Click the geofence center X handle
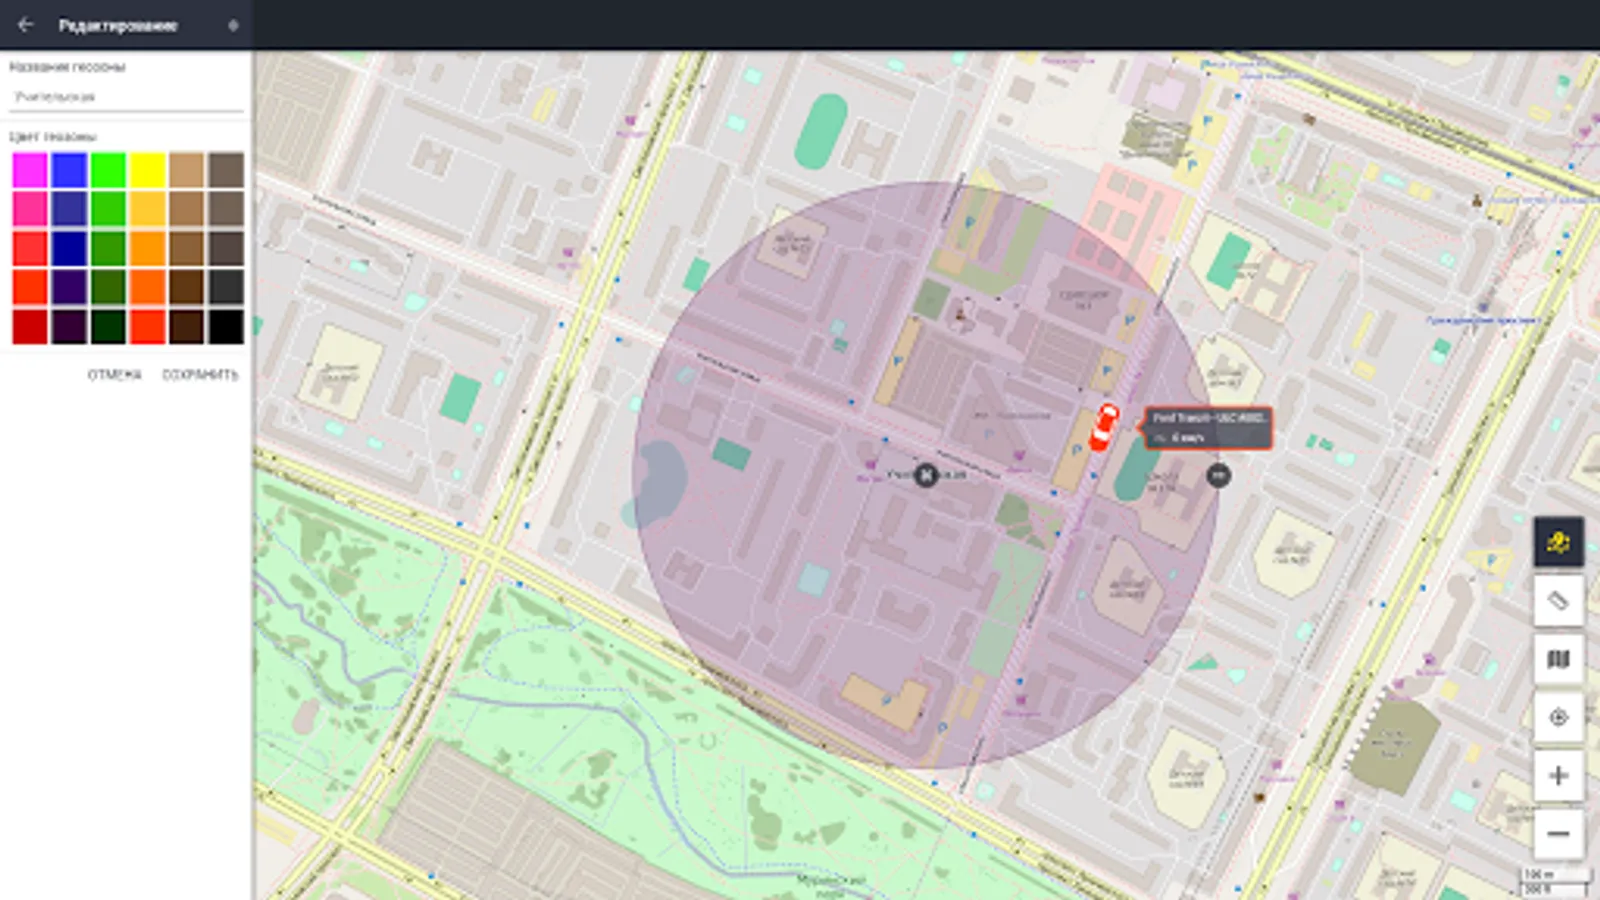Image resolution: width=1600 pixels, height=900 pixels. pyautogui.click(x=926, y=475)
